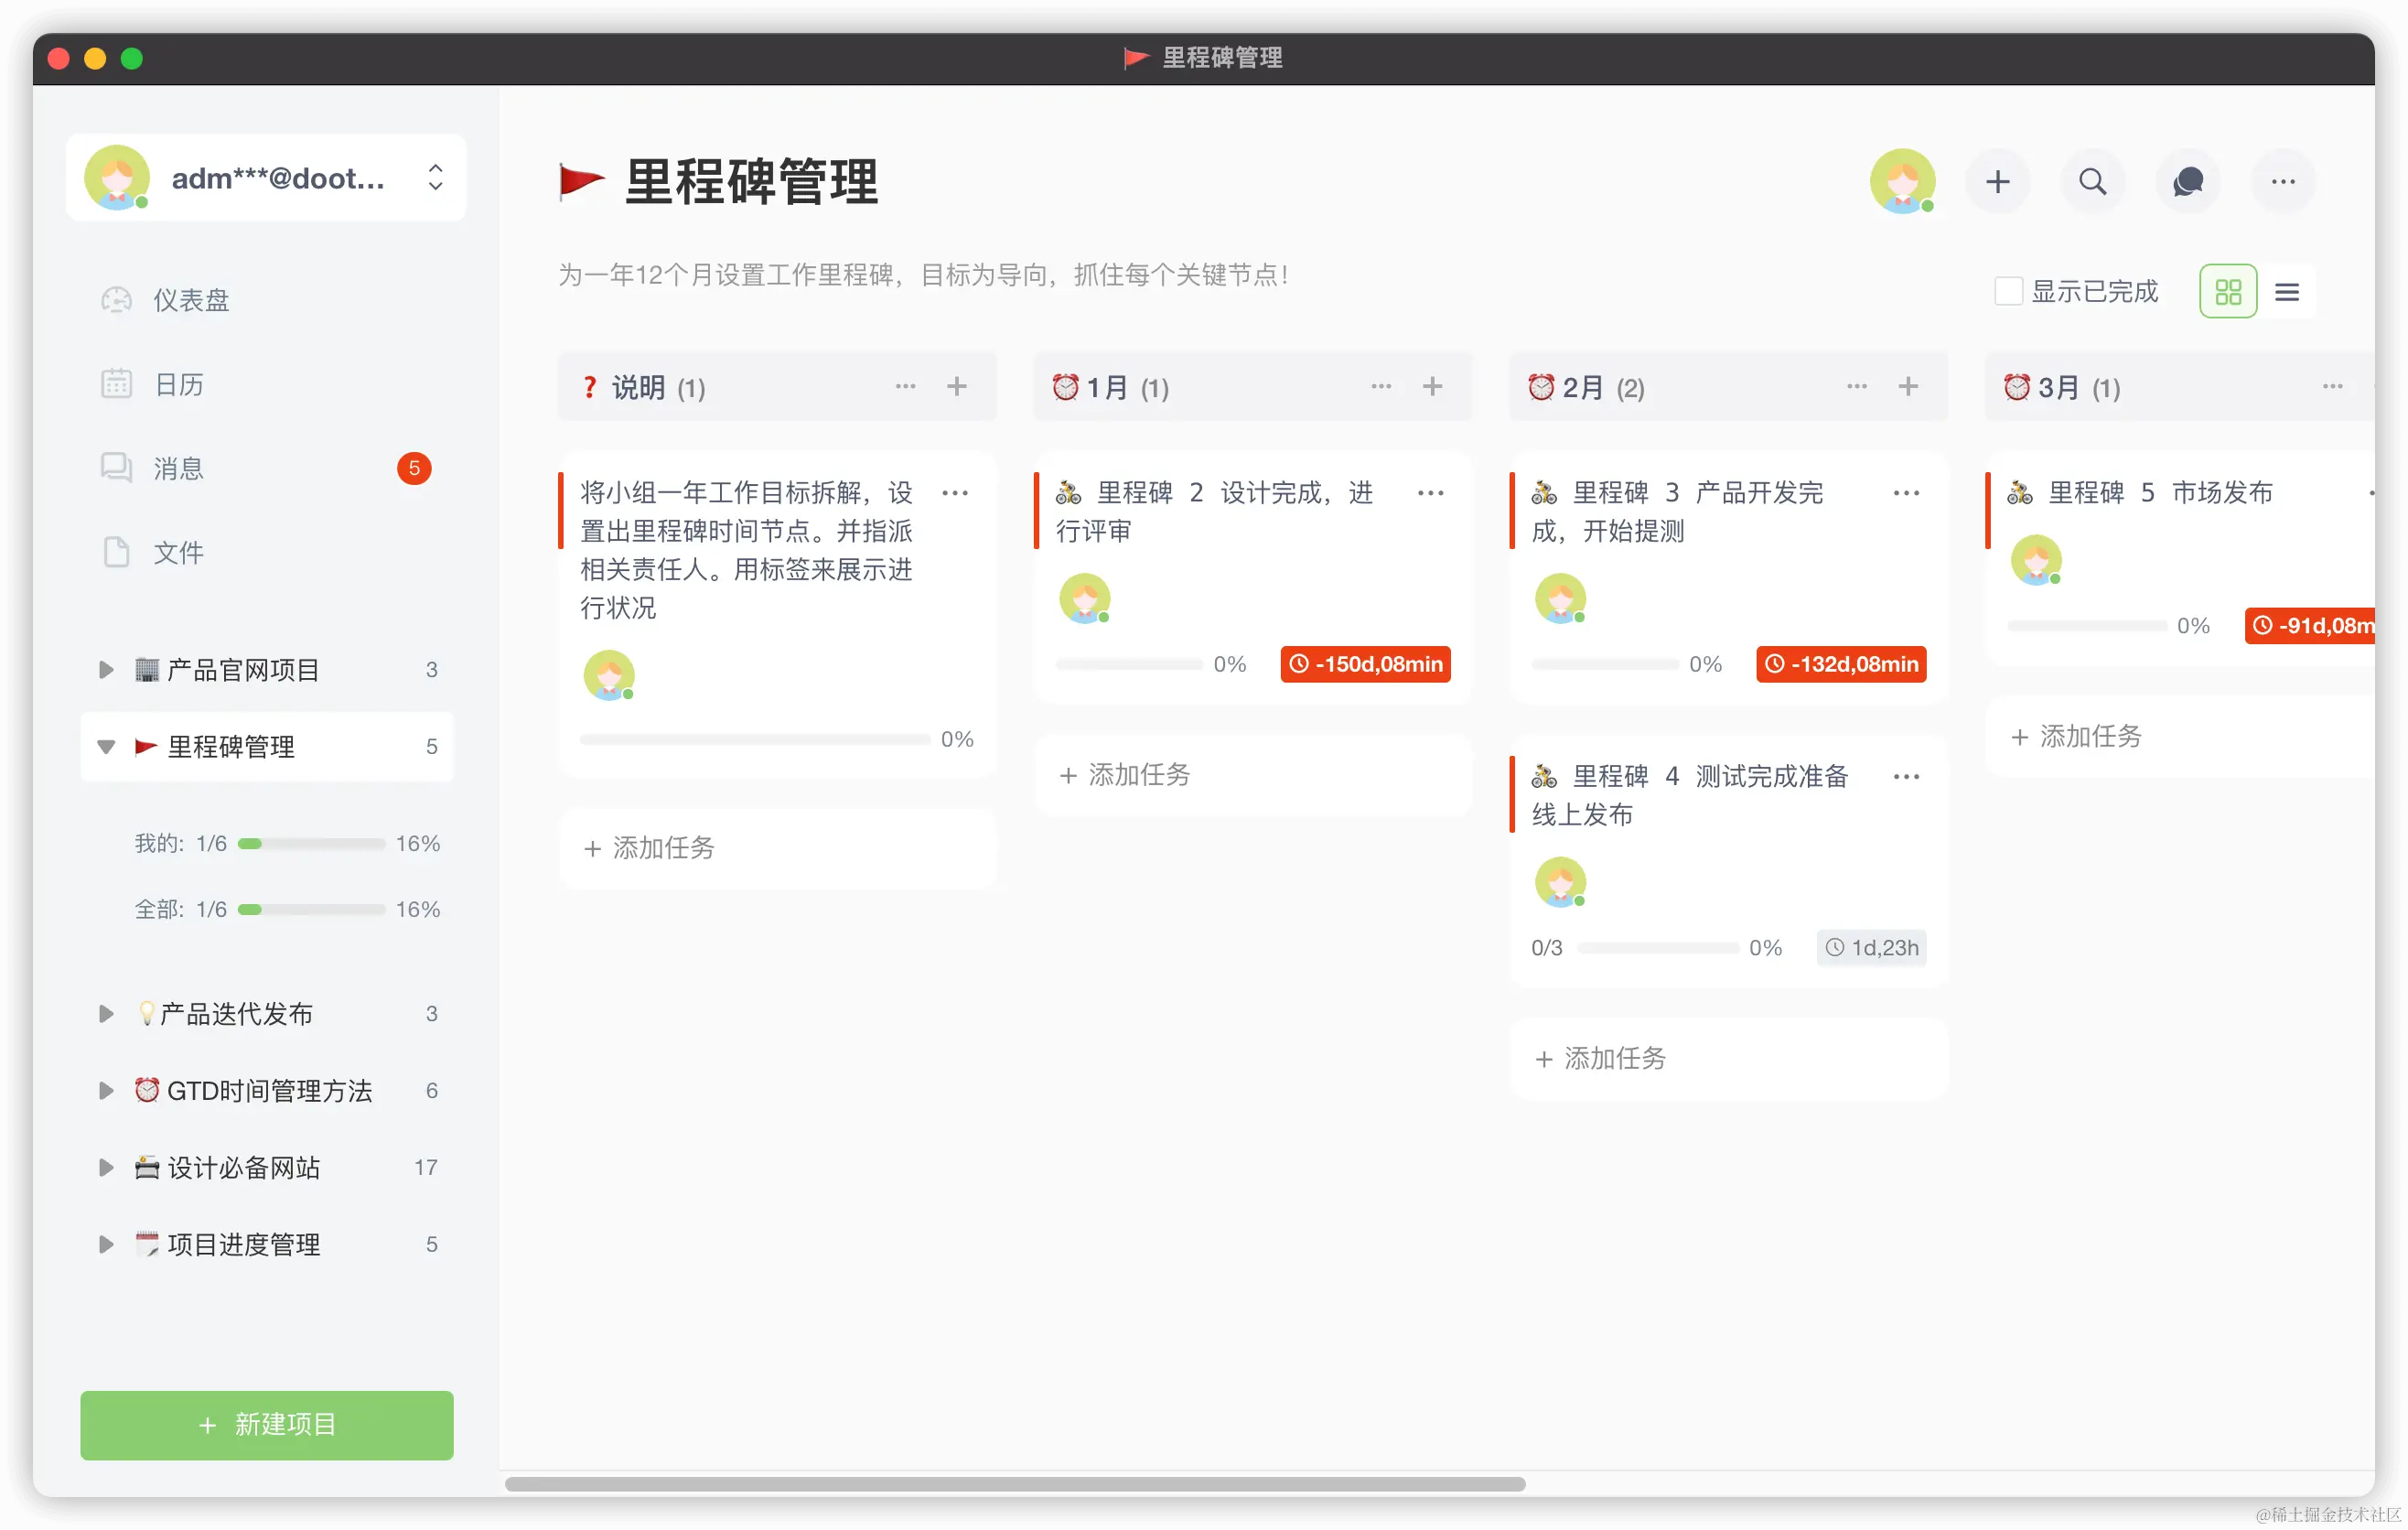The width and height of the screenshot is (2408, 1530).
Task: Click the plus icon next to header avatar
Action: (1997, 182)
